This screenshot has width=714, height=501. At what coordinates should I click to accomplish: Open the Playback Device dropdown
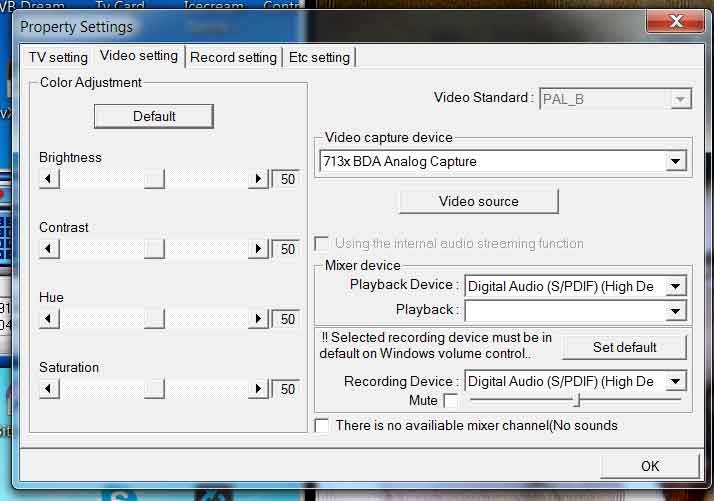(675, 287)
